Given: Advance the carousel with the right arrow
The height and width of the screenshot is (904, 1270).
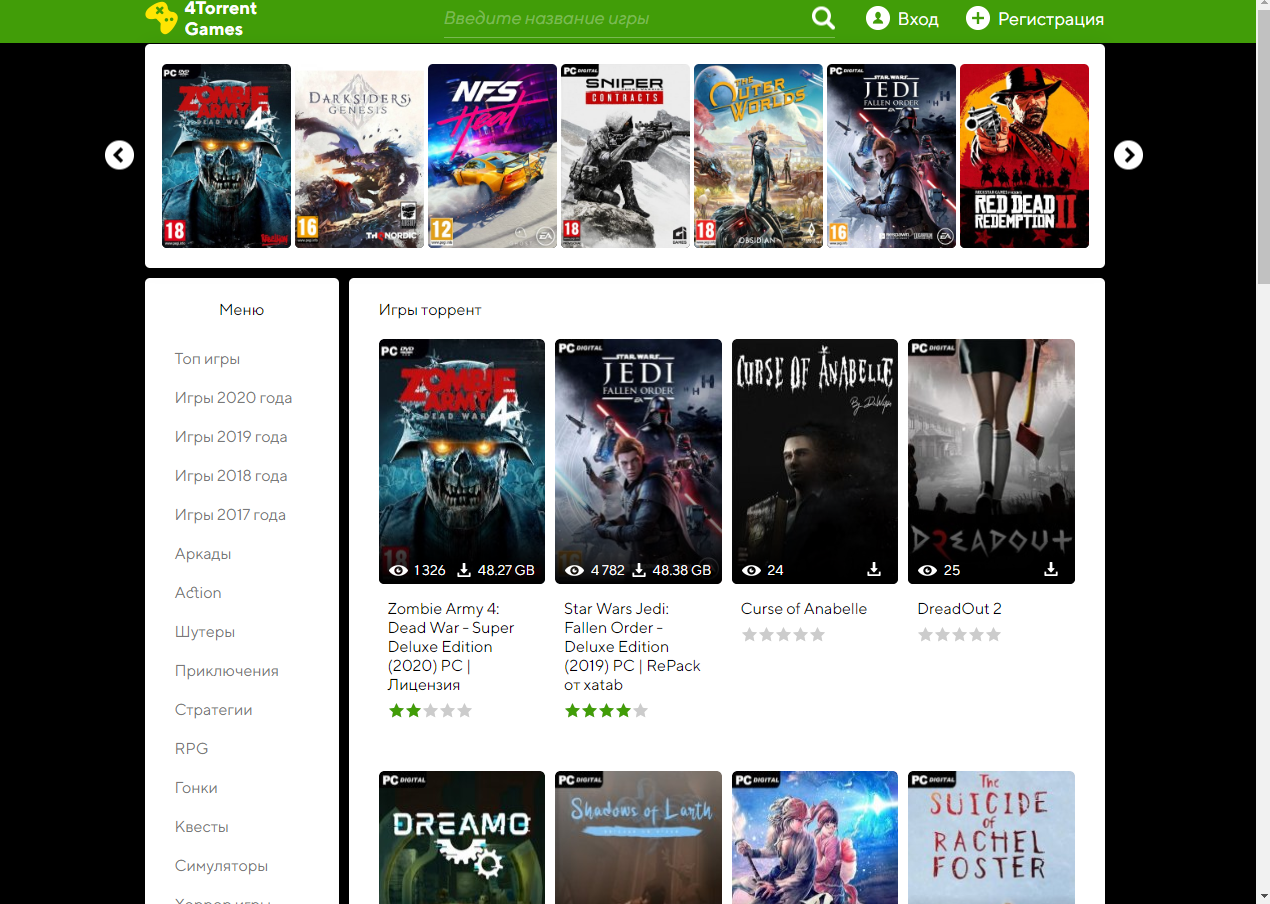Looking at the screenshot, I should [x=1128, y=155].
